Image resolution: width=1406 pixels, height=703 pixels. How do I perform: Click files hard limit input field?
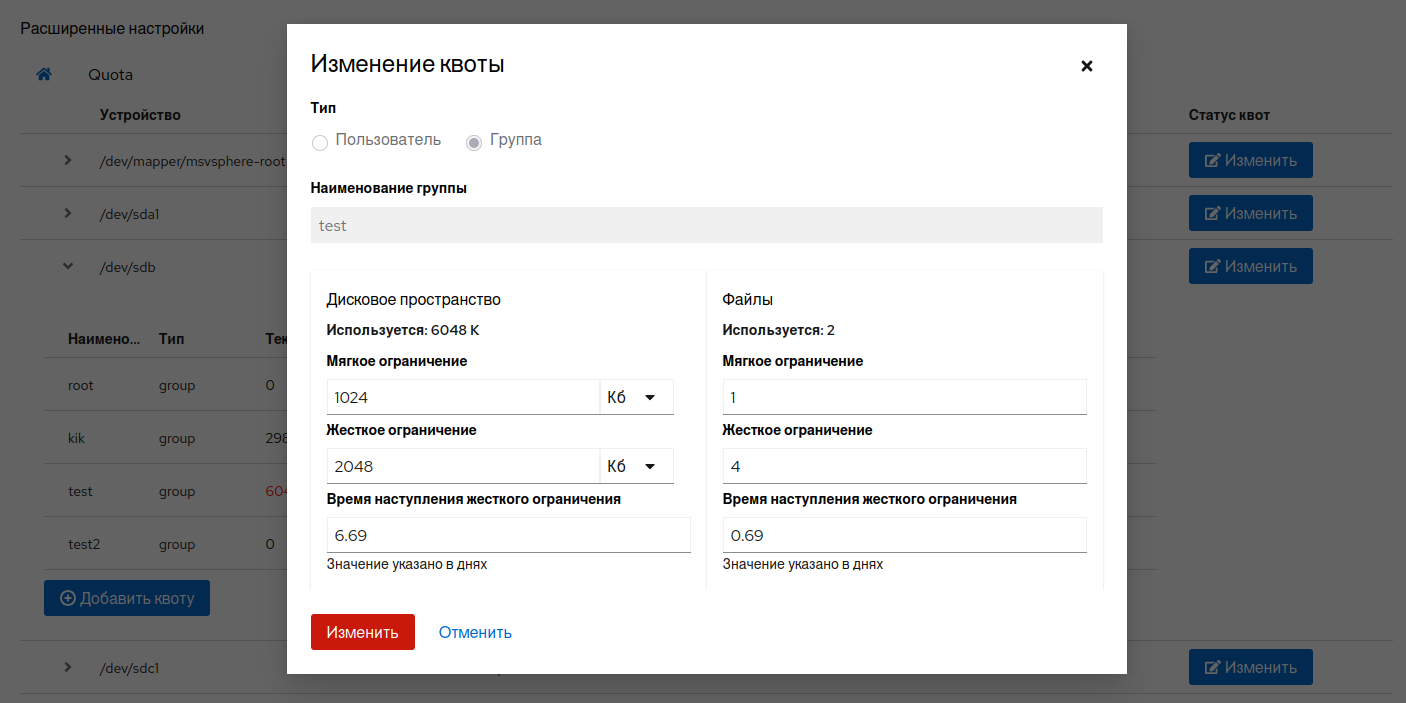click(904, 466)
